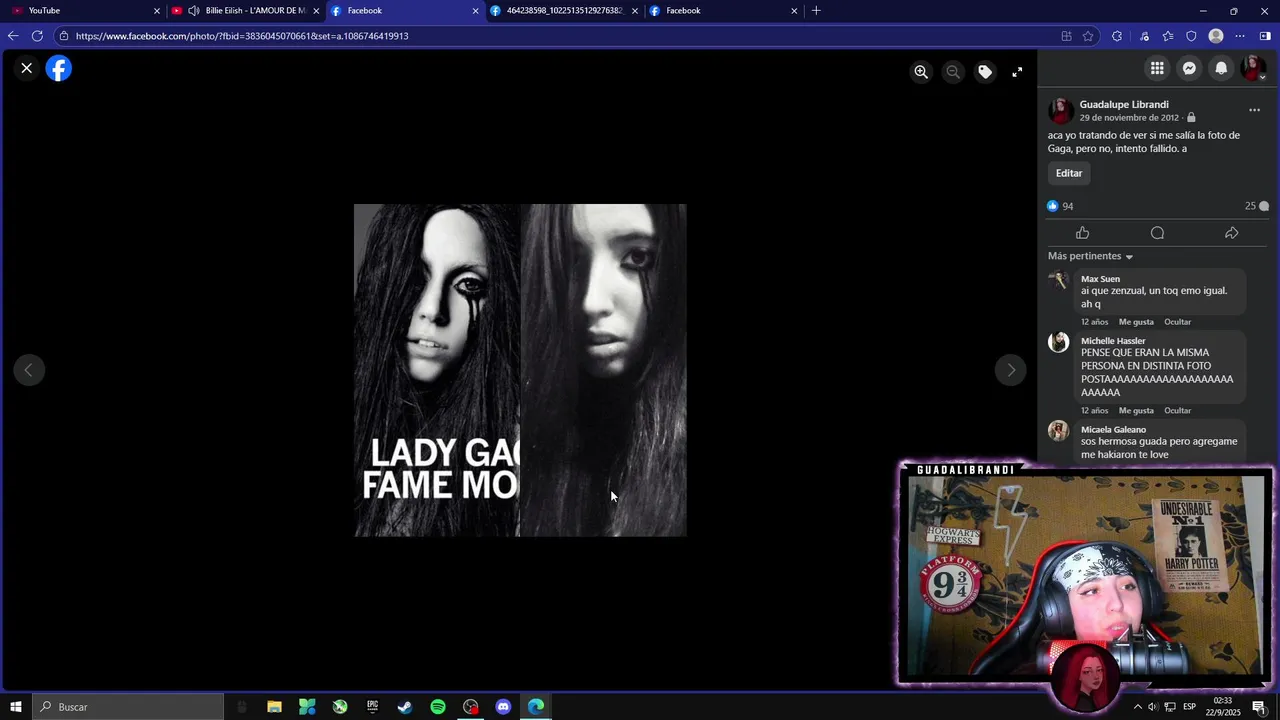This screenshot has width=1280, height=720.
Task: Switch to the YouTube browser tab
Action: coord(80,10)
